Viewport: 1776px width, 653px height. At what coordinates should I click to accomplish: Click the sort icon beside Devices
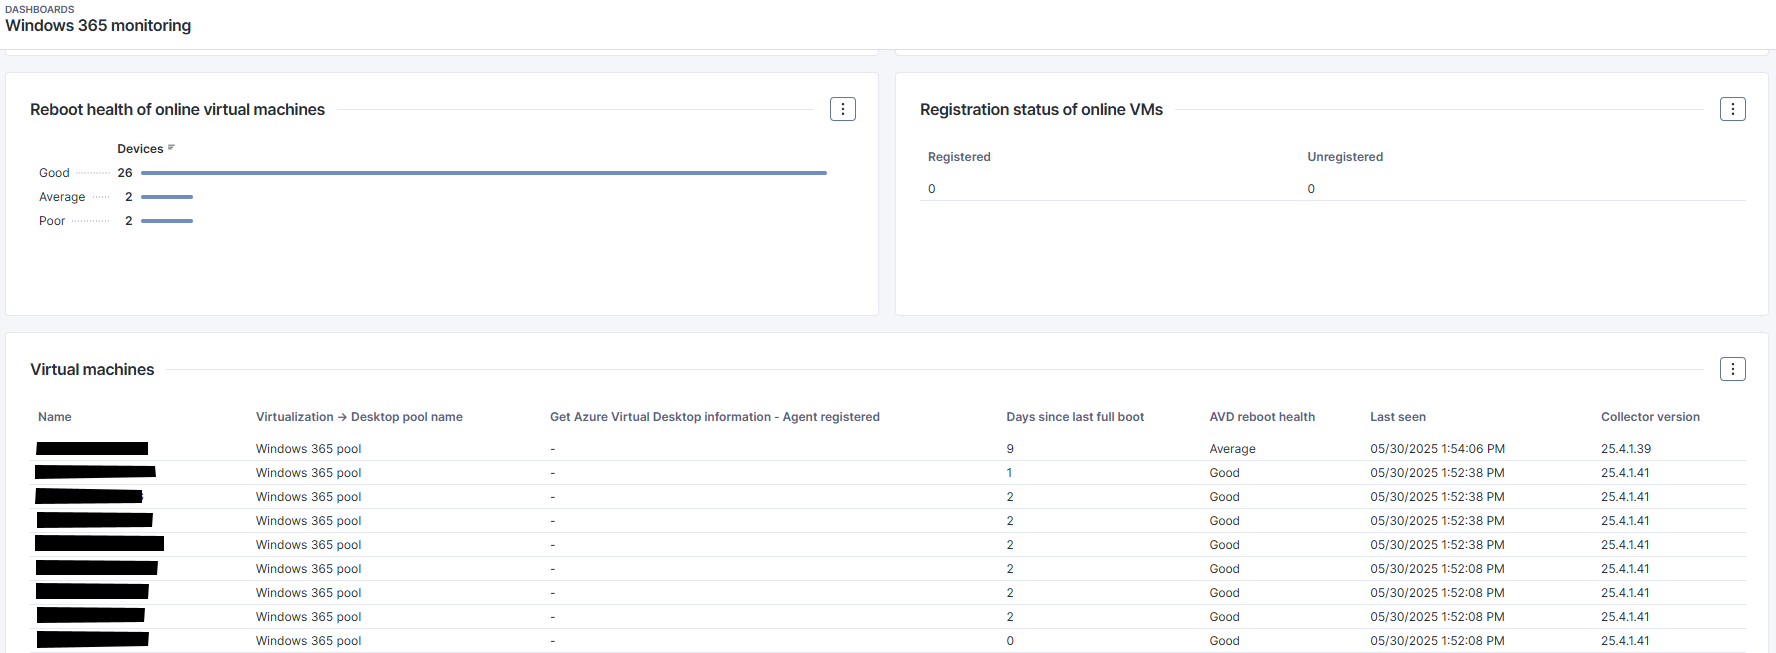pyautogui.click(x=171, y=148)
